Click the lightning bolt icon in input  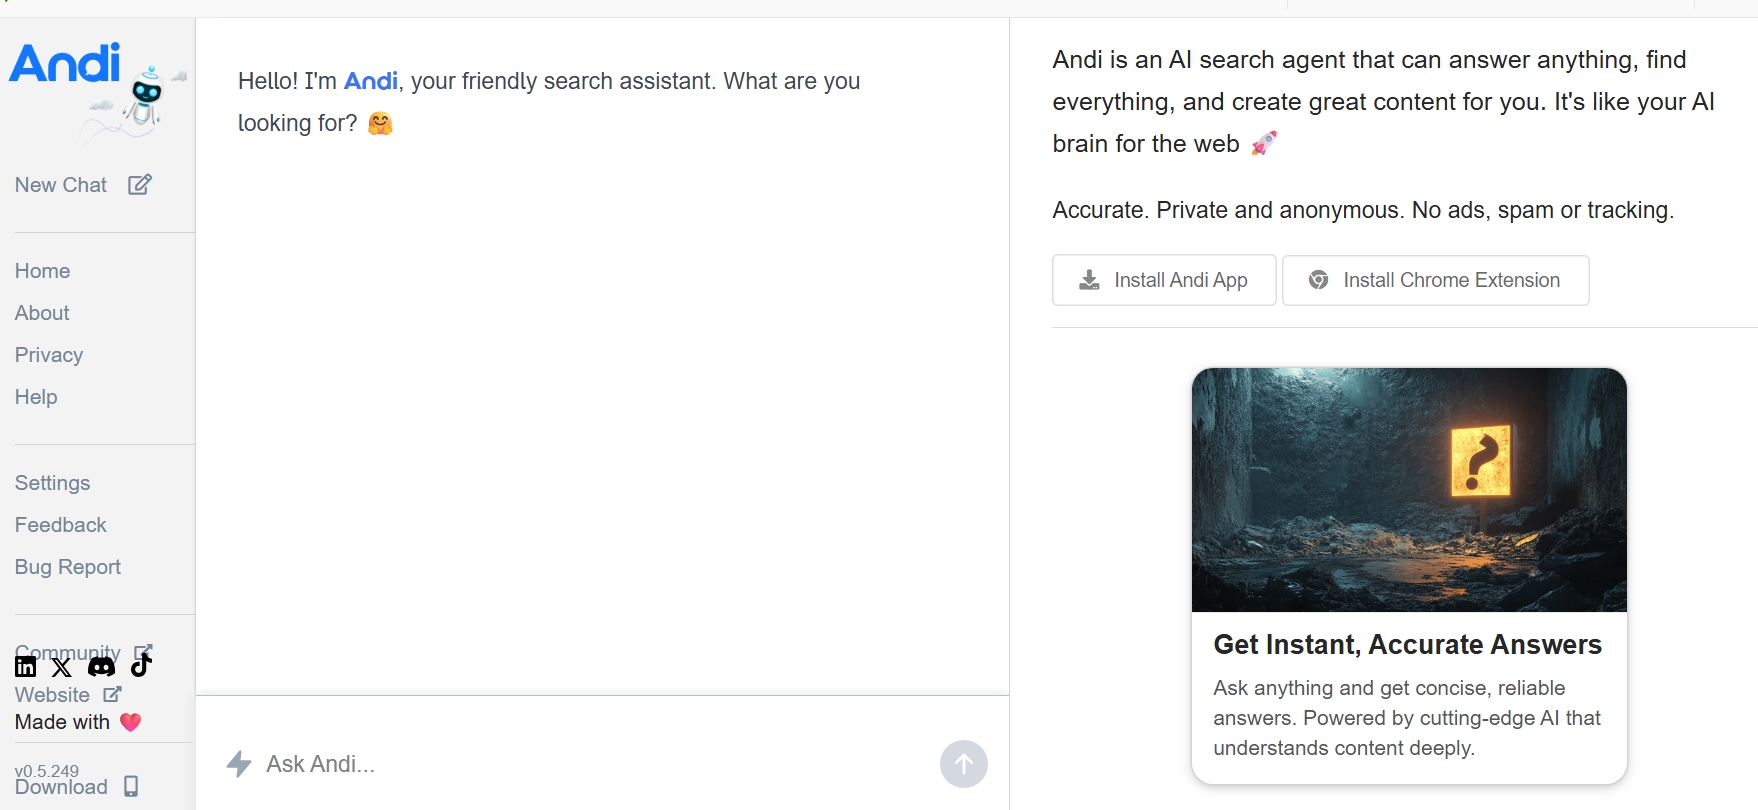(239, 764)
